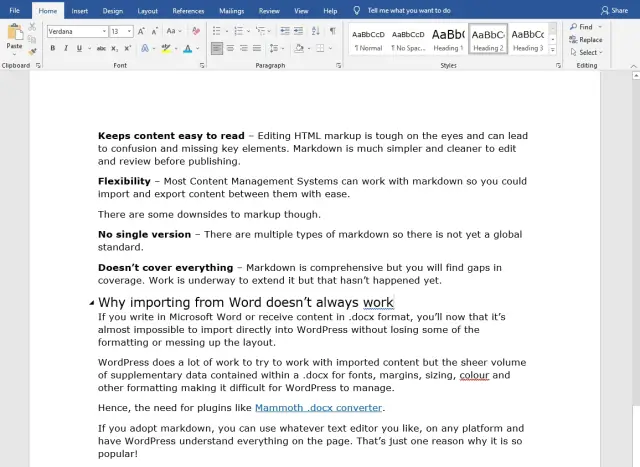Switch to the Layout tab
640x467 pixels.
coord(147,11)
